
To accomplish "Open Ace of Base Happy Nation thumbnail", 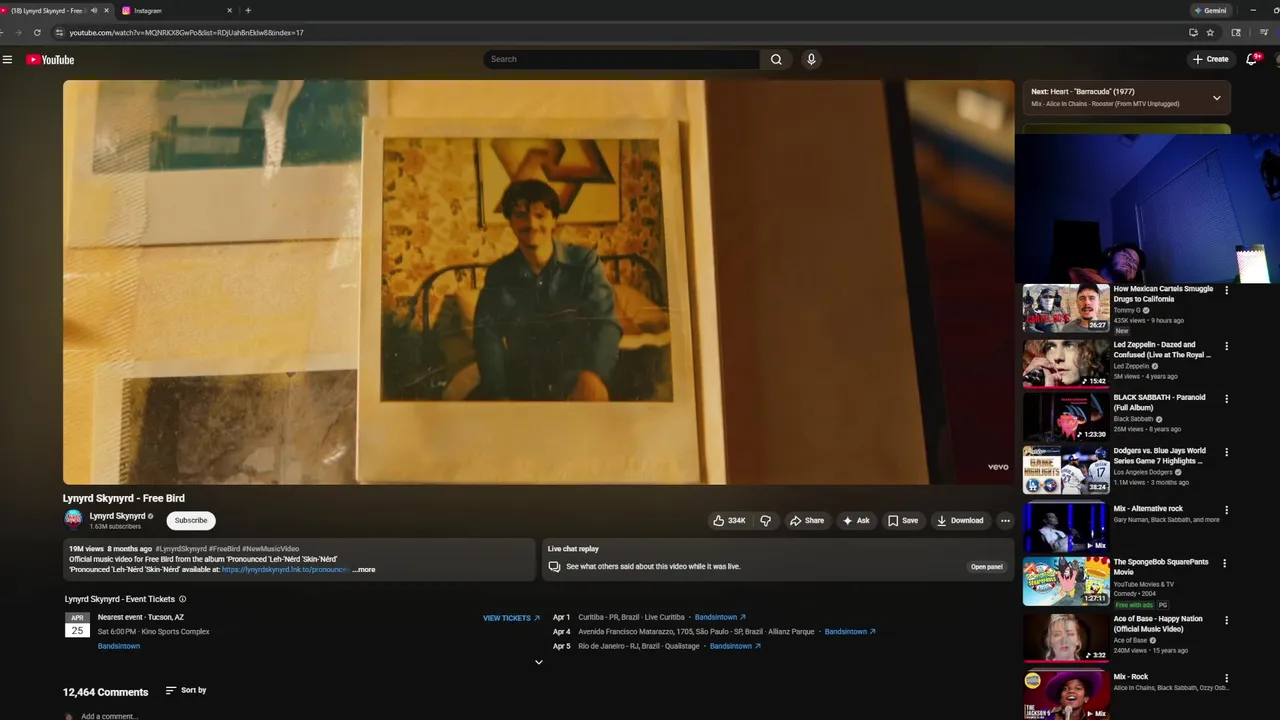I will (x=1066, y=637).
